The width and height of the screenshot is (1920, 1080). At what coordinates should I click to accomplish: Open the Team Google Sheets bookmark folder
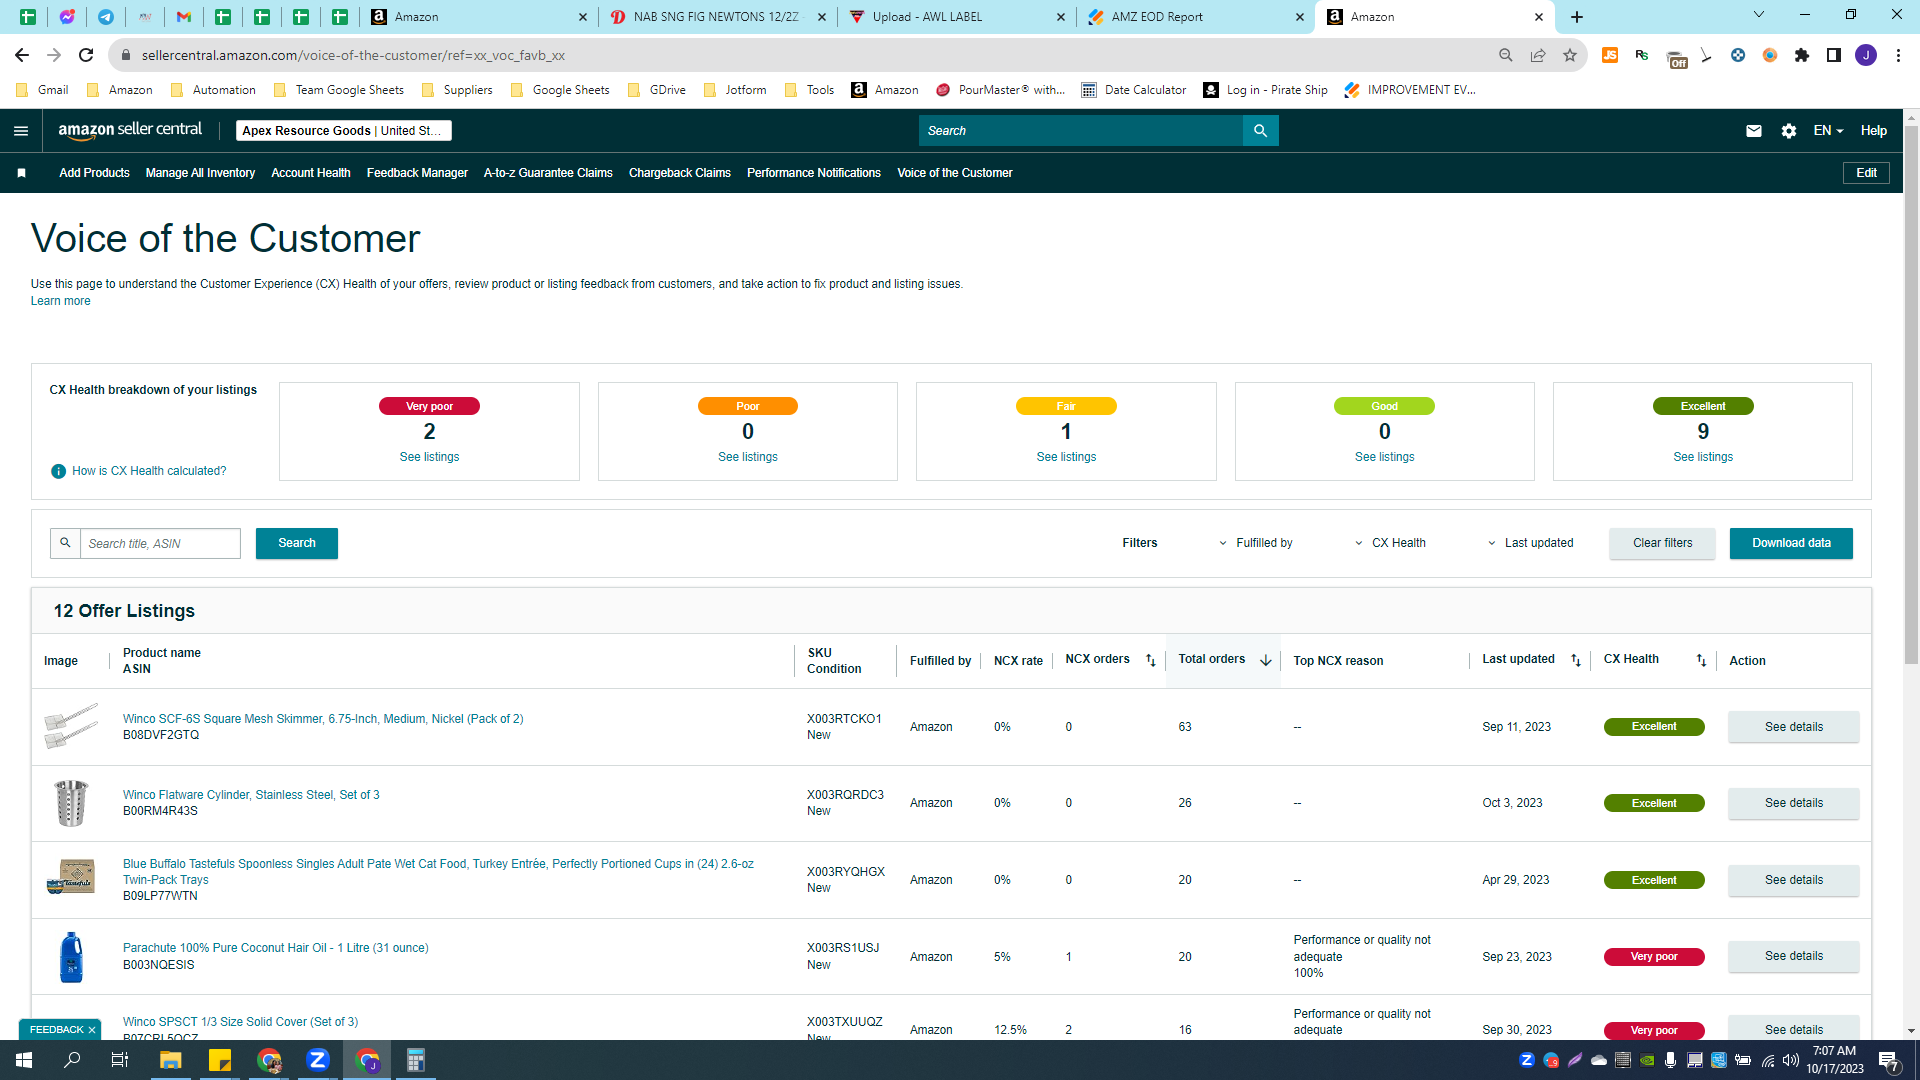click(x=338, y=90)
